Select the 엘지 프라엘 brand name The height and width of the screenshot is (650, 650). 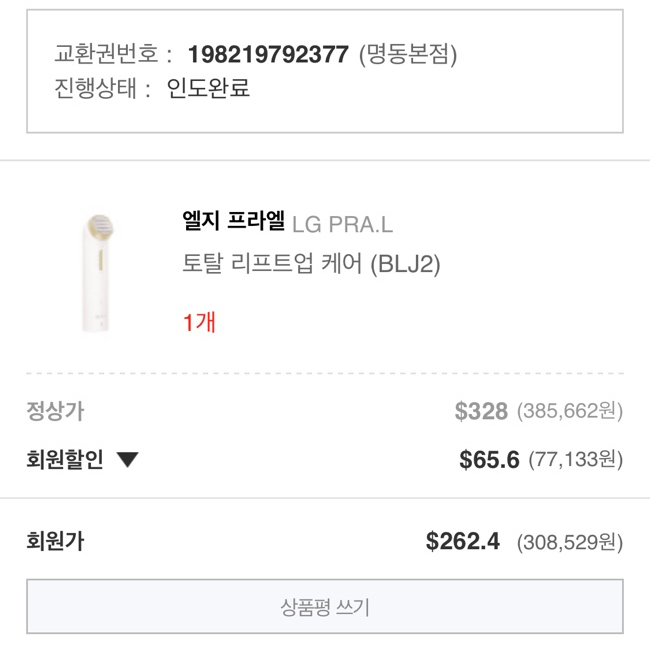click(x=233, y=221)
